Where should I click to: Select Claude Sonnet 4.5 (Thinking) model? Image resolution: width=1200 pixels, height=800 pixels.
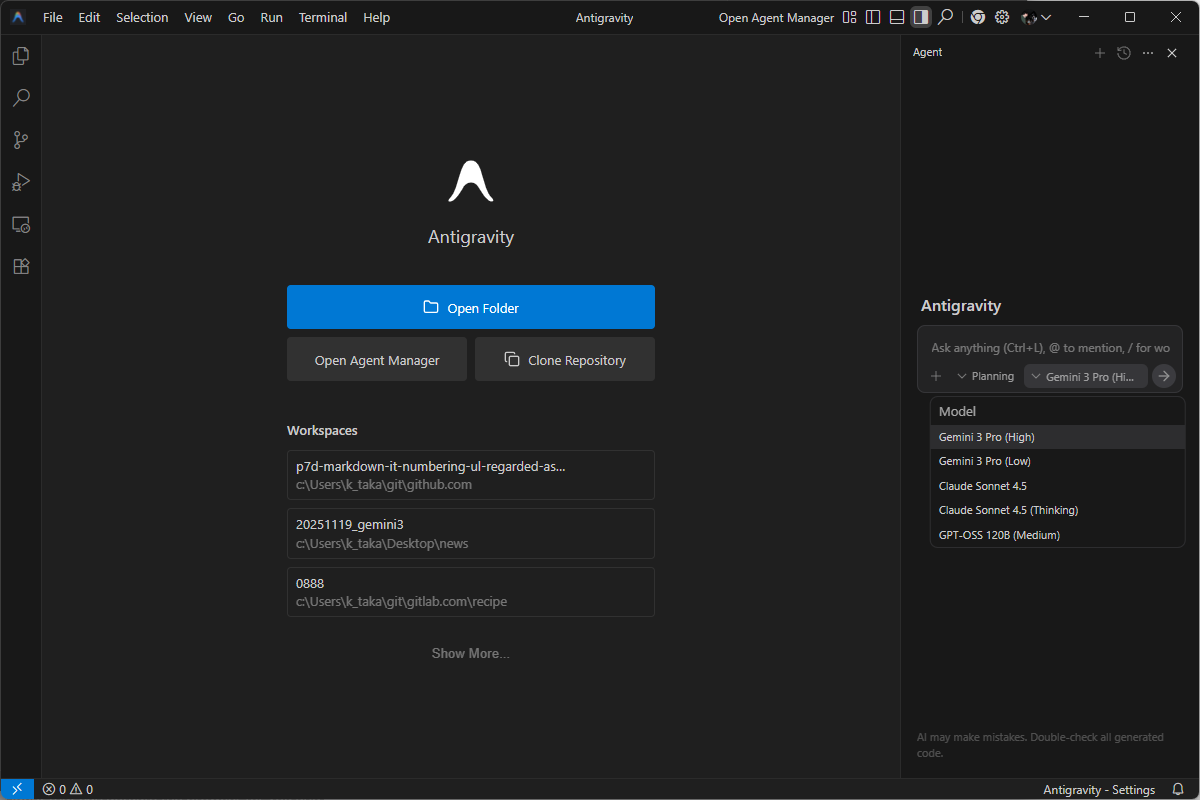pyautogui.click(x=1008, y=510)
